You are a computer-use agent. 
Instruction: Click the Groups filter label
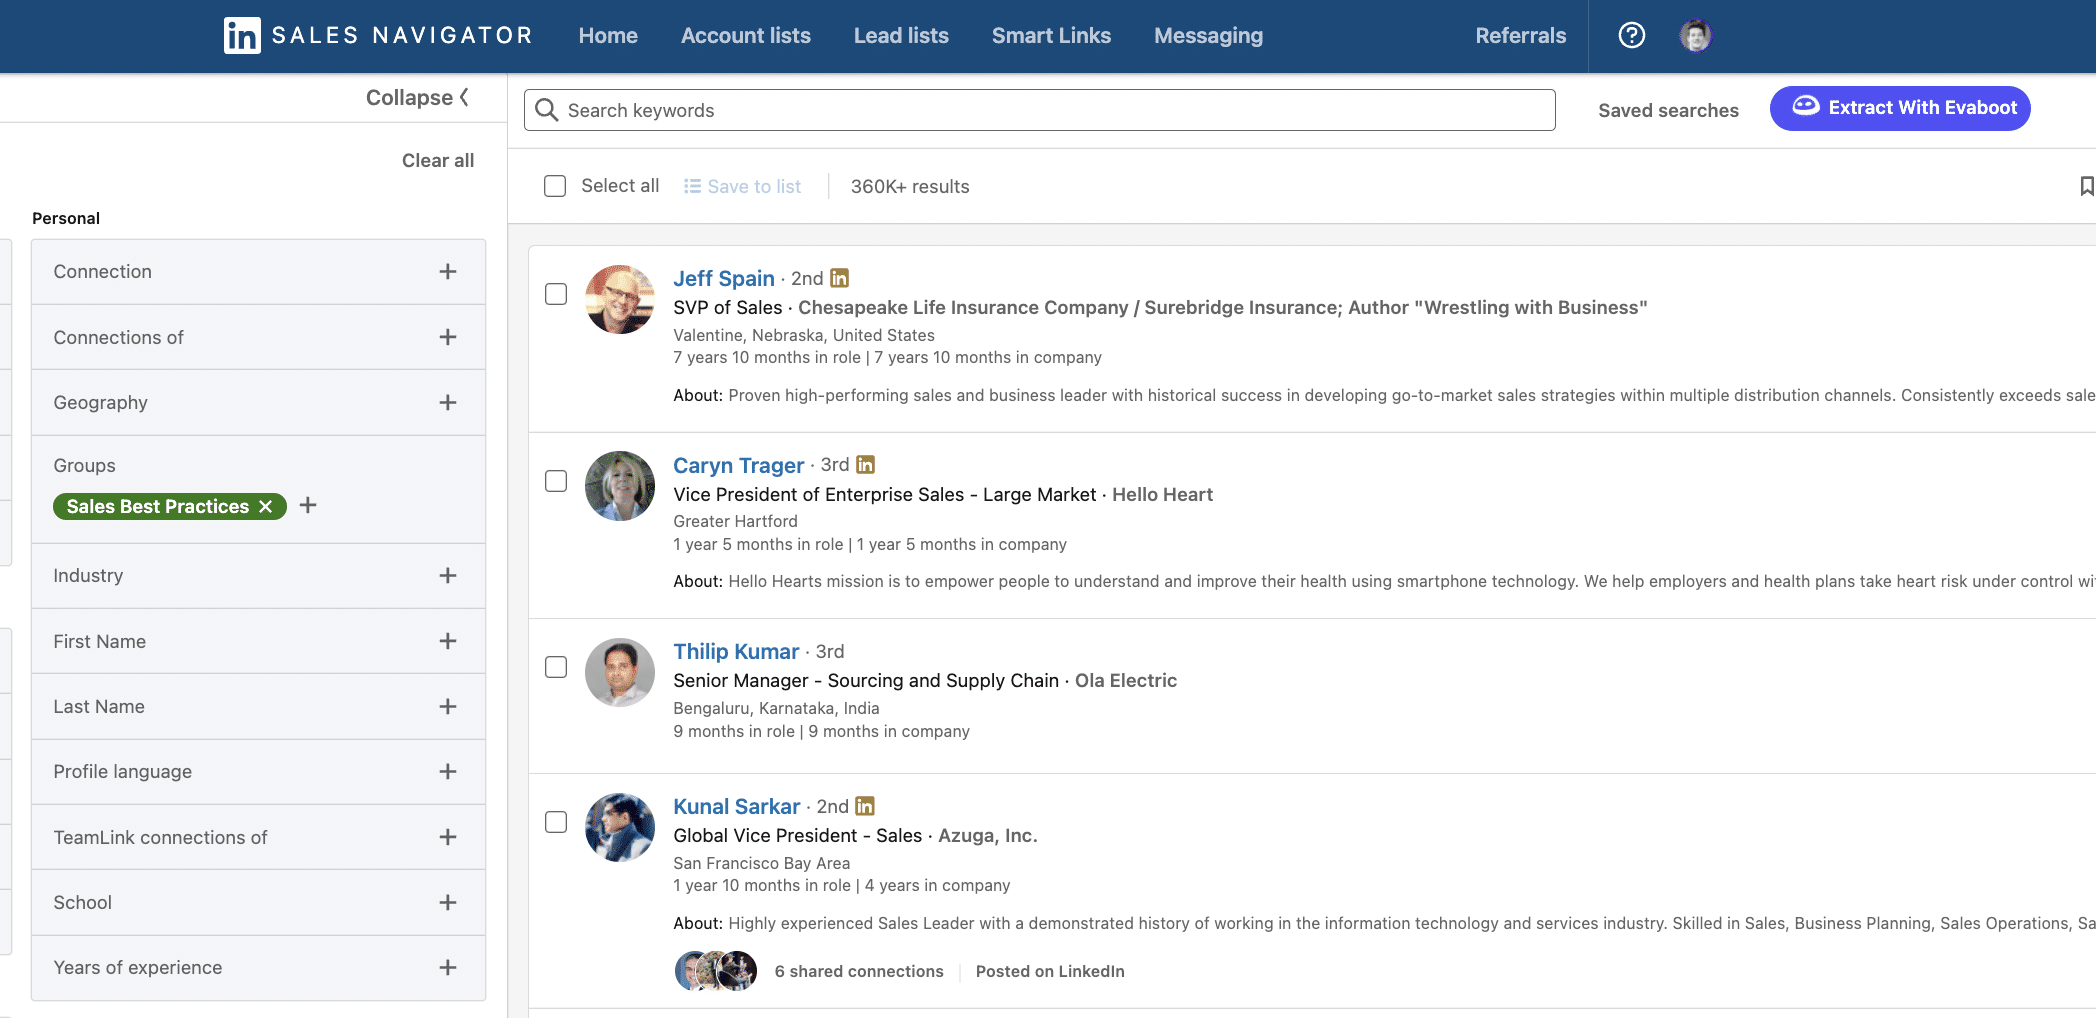(x=84, y=466)
